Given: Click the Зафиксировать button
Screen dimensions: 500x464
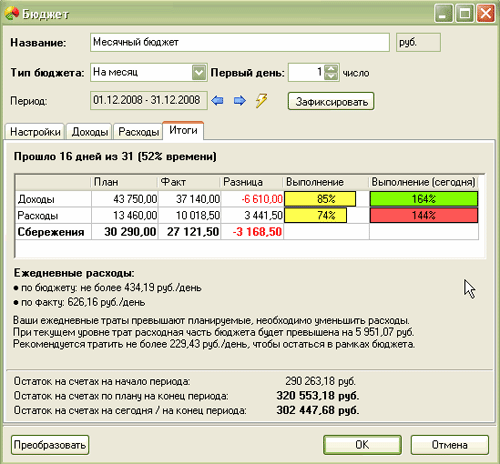Looking at the screenshot, I should coord(331,101).
